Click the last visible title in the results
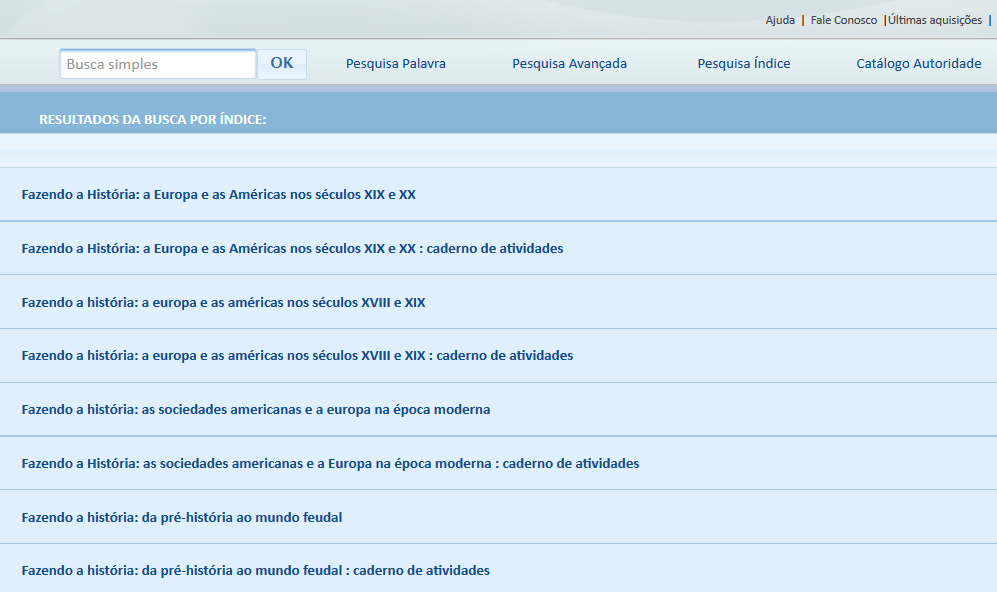This screenshot has height=592, width=997. 255,571
